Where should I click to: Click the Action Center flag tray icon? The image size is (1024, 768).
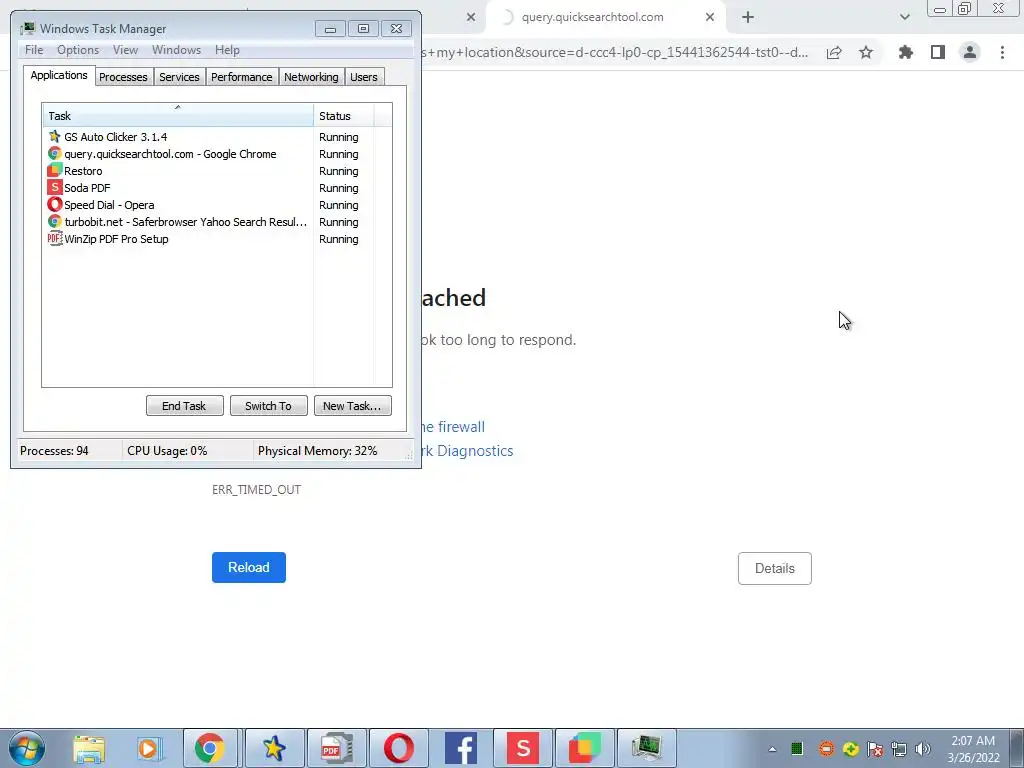pyautogui.click(x=875, y=749)
